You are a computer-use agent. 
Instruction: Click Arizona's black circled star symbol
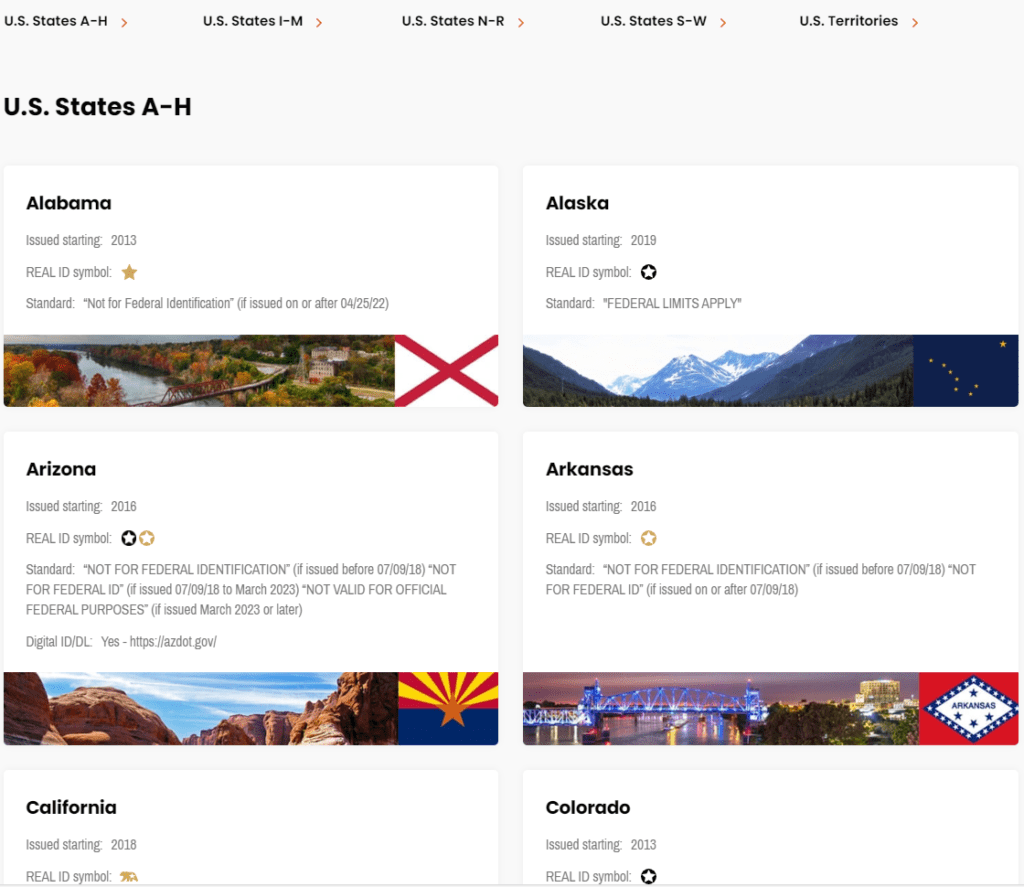129,538
